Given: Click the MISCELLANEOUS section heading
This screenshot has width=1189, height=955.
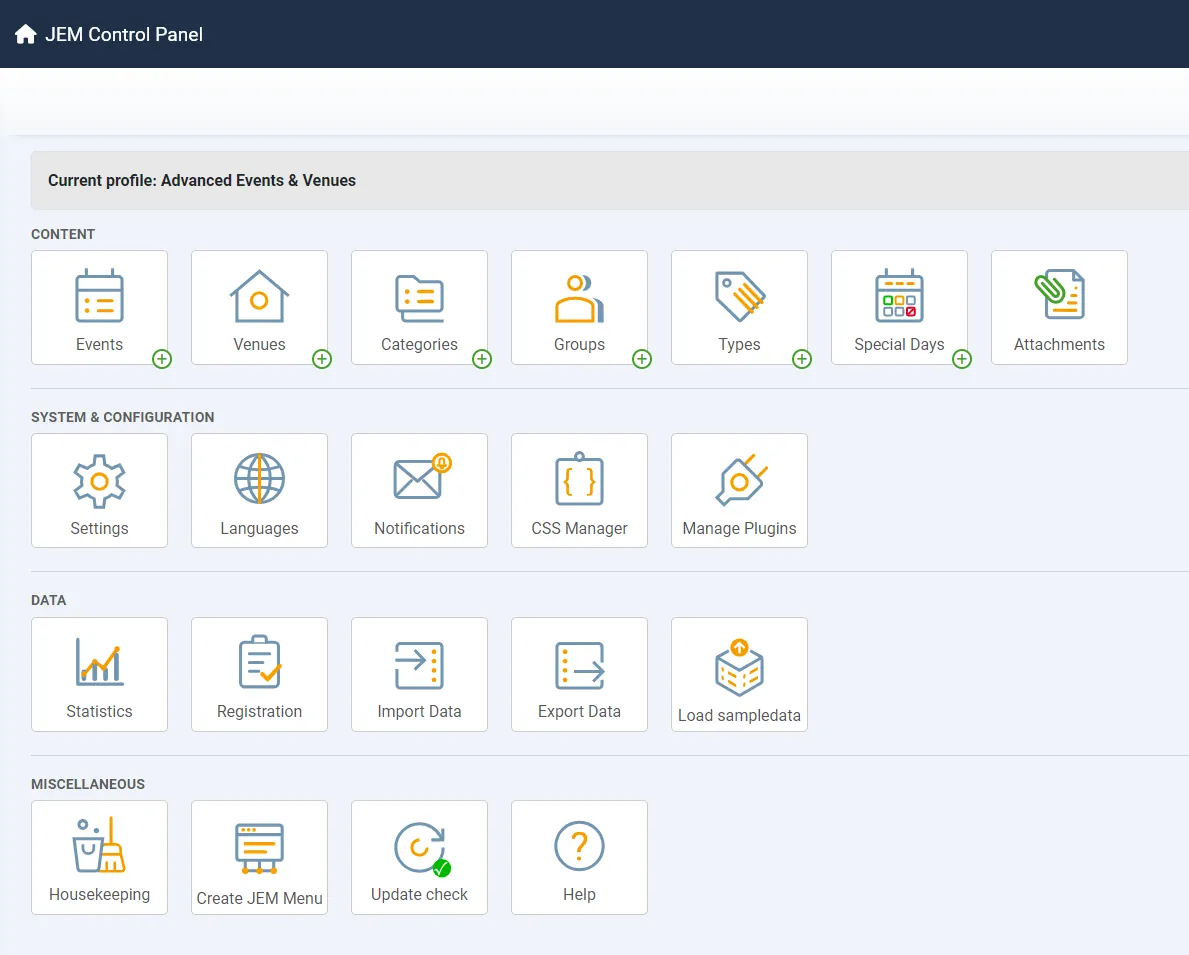Looking at the screenshot, I should [88, 784].
